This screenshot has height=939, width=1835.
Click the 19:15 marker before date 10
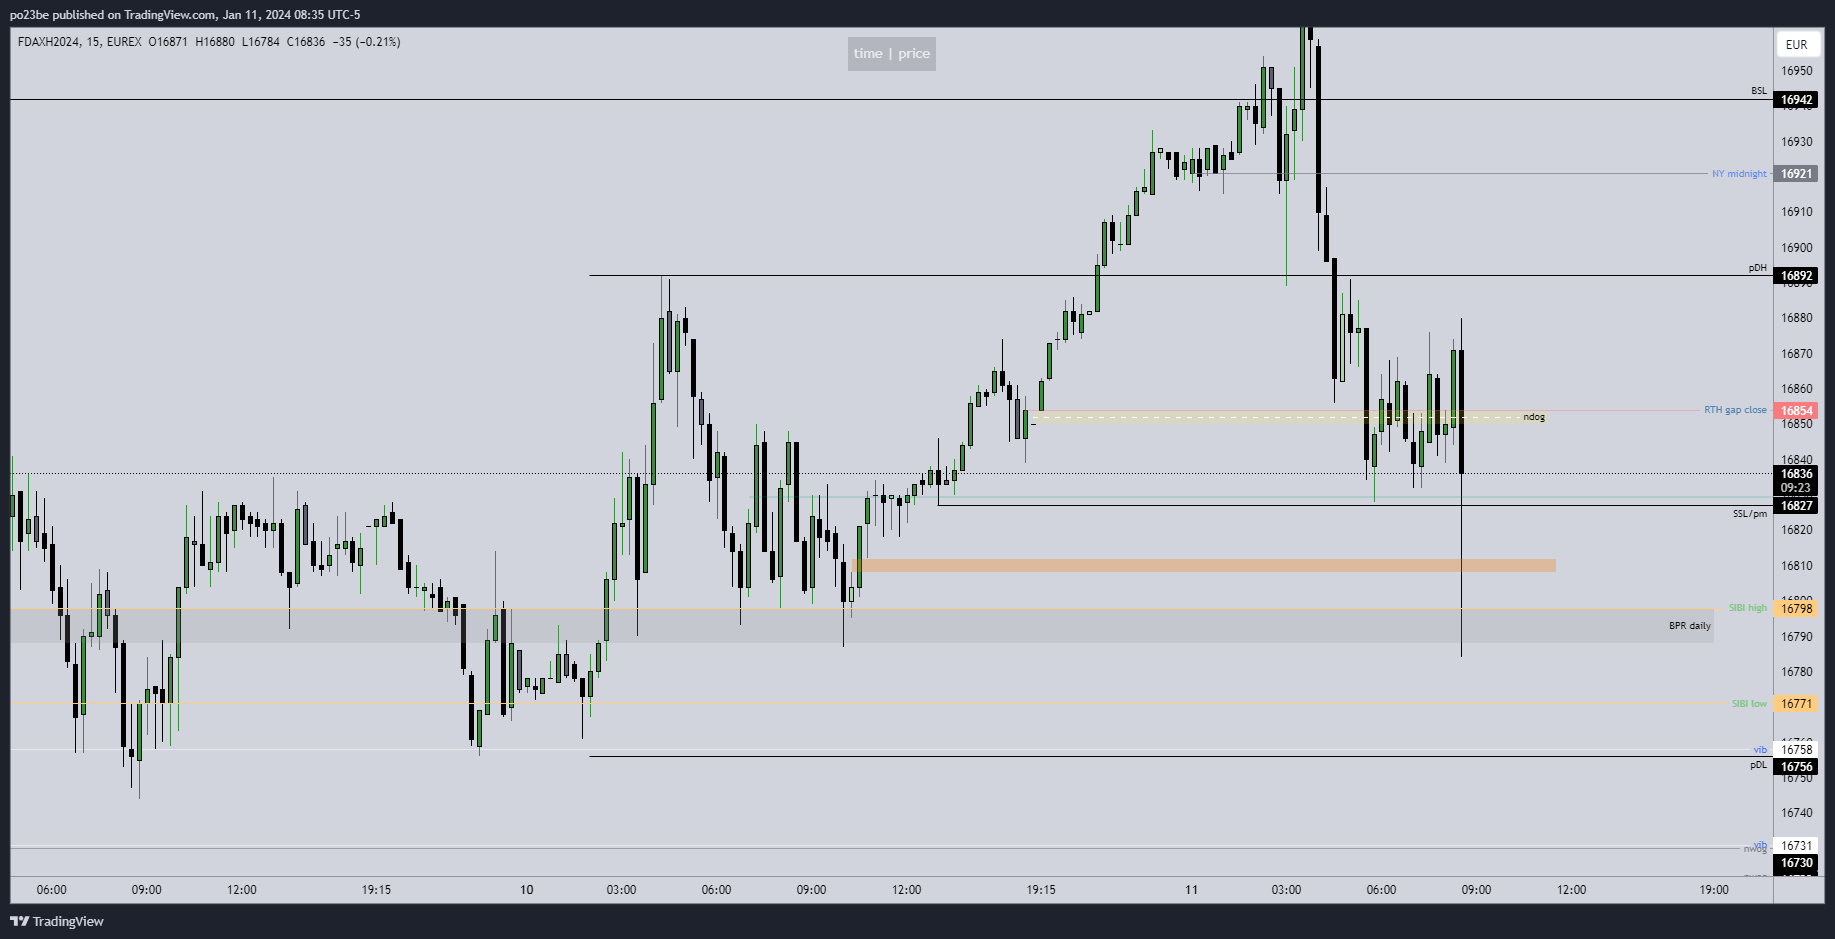click(x=376, y=890)
